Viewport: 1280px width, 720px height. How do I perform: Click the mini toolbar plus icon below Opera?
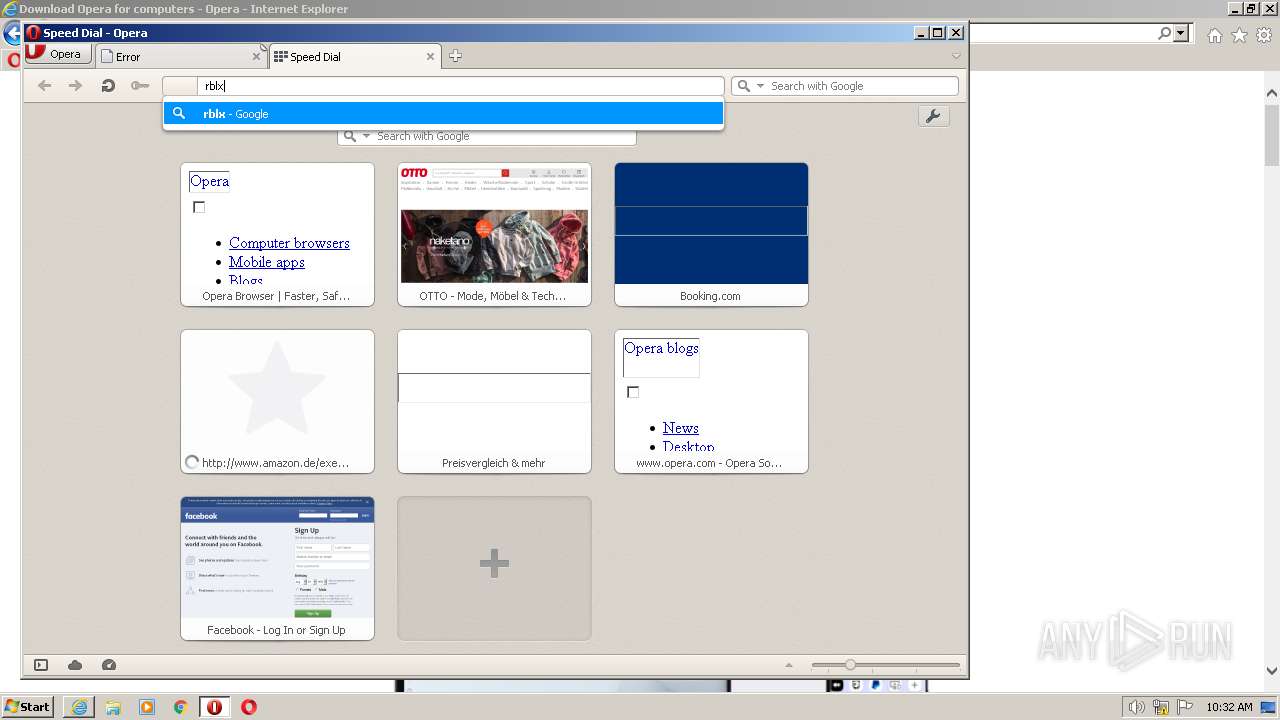pyautogui.click(x=914, y=685)
